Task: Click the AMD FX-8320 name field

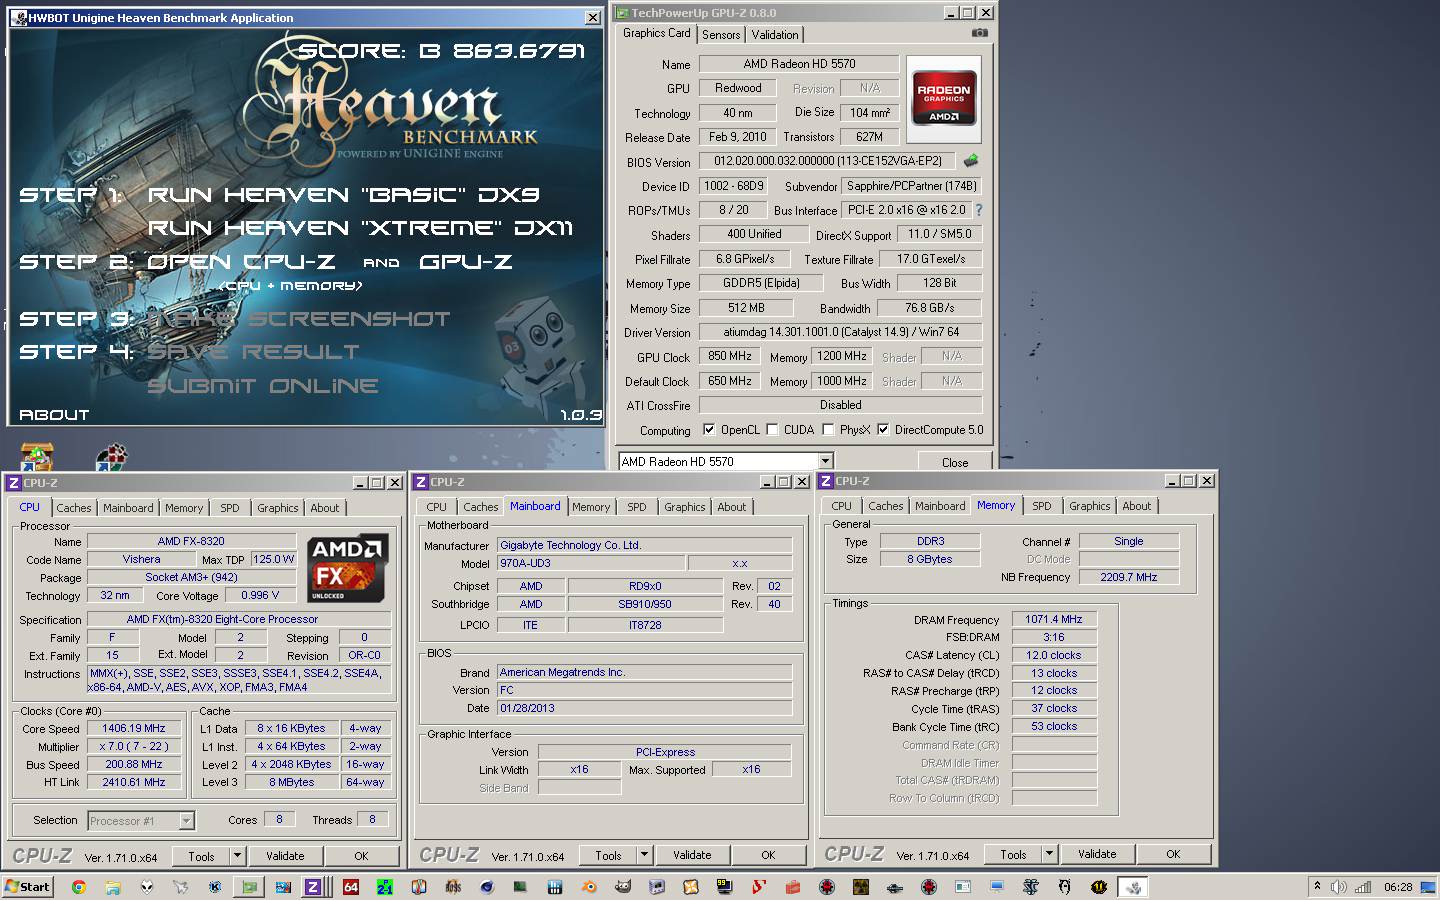Action: pos(191,541)
